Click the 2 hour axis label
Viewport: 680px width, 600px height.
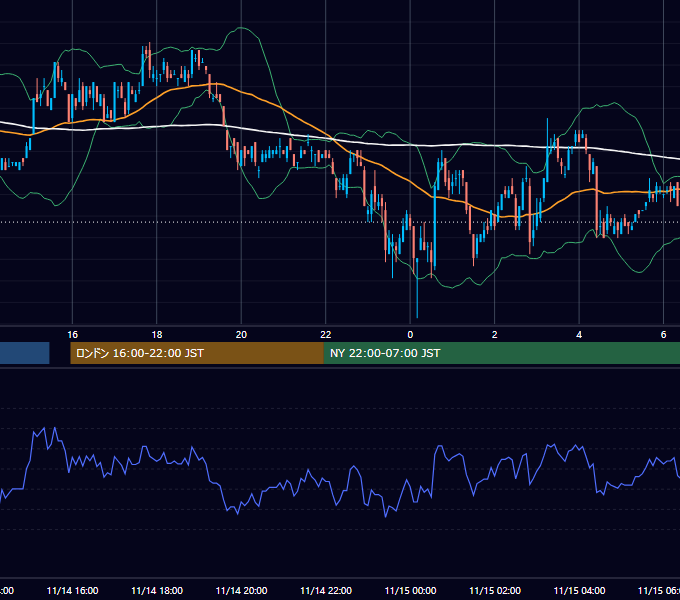coord(494,335)
